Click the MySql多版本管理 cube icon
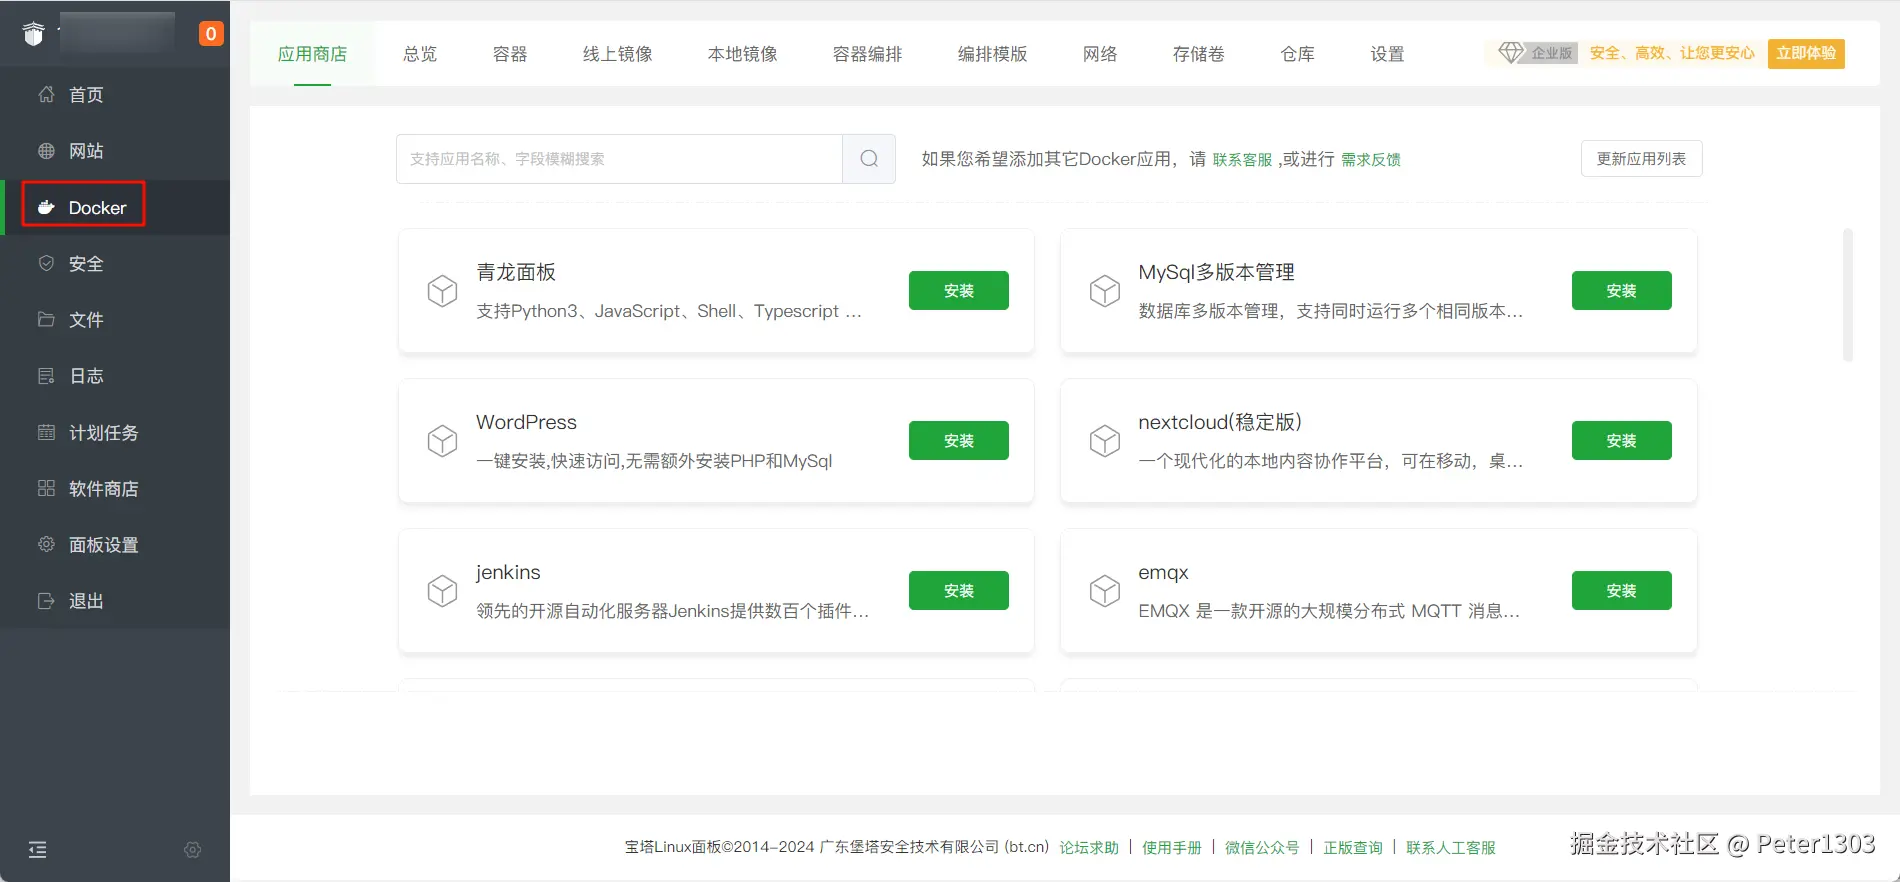Screen dimensions: 1900x882 (x=1105, y=291)
